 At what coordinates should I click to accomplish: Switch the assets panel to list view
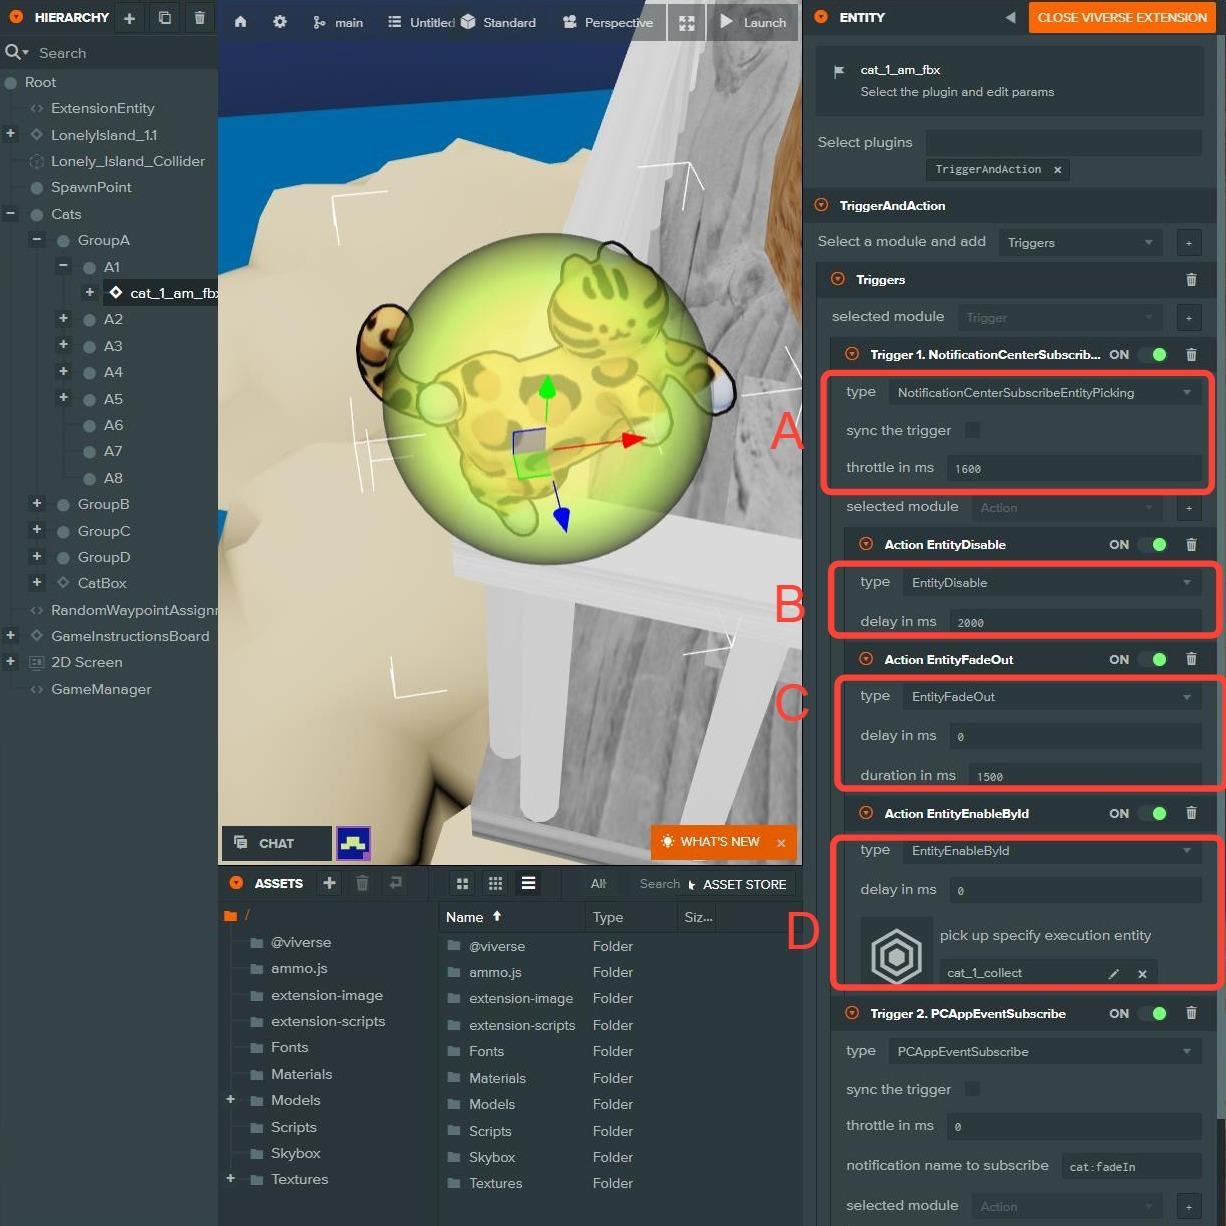tap(528, 883)
